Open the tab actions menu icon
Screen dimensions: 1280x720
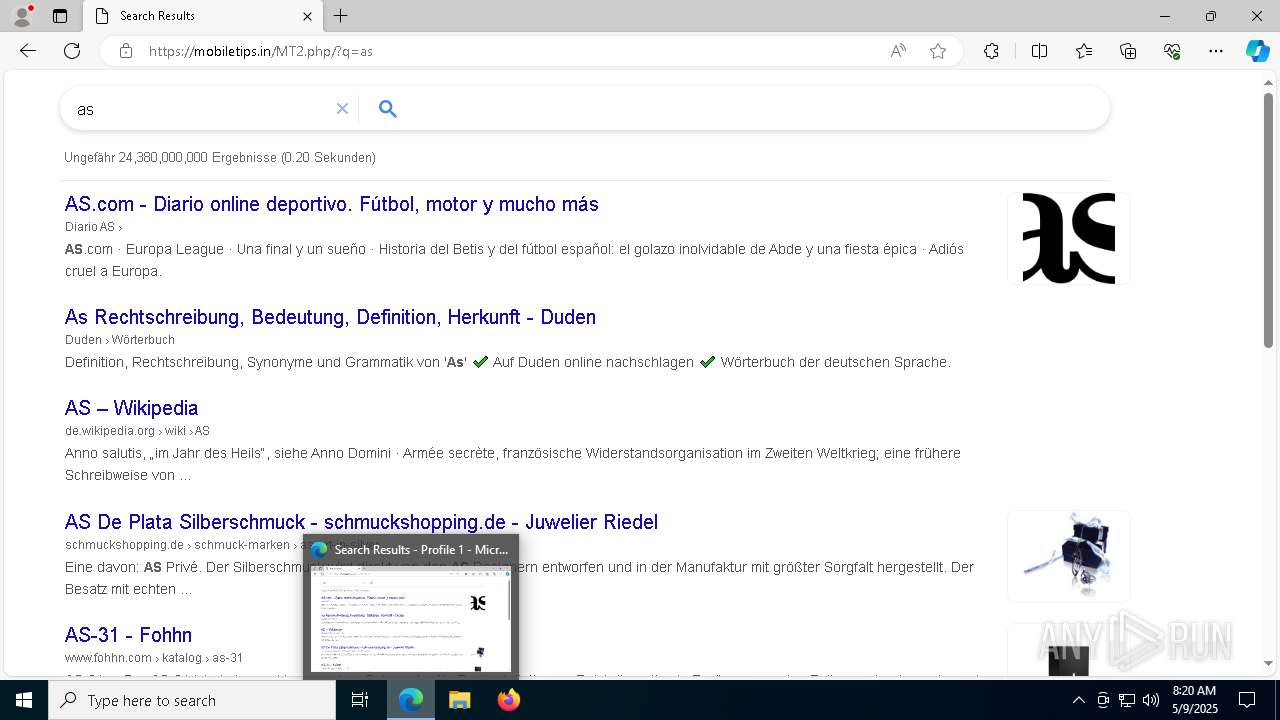pos(60,16)
